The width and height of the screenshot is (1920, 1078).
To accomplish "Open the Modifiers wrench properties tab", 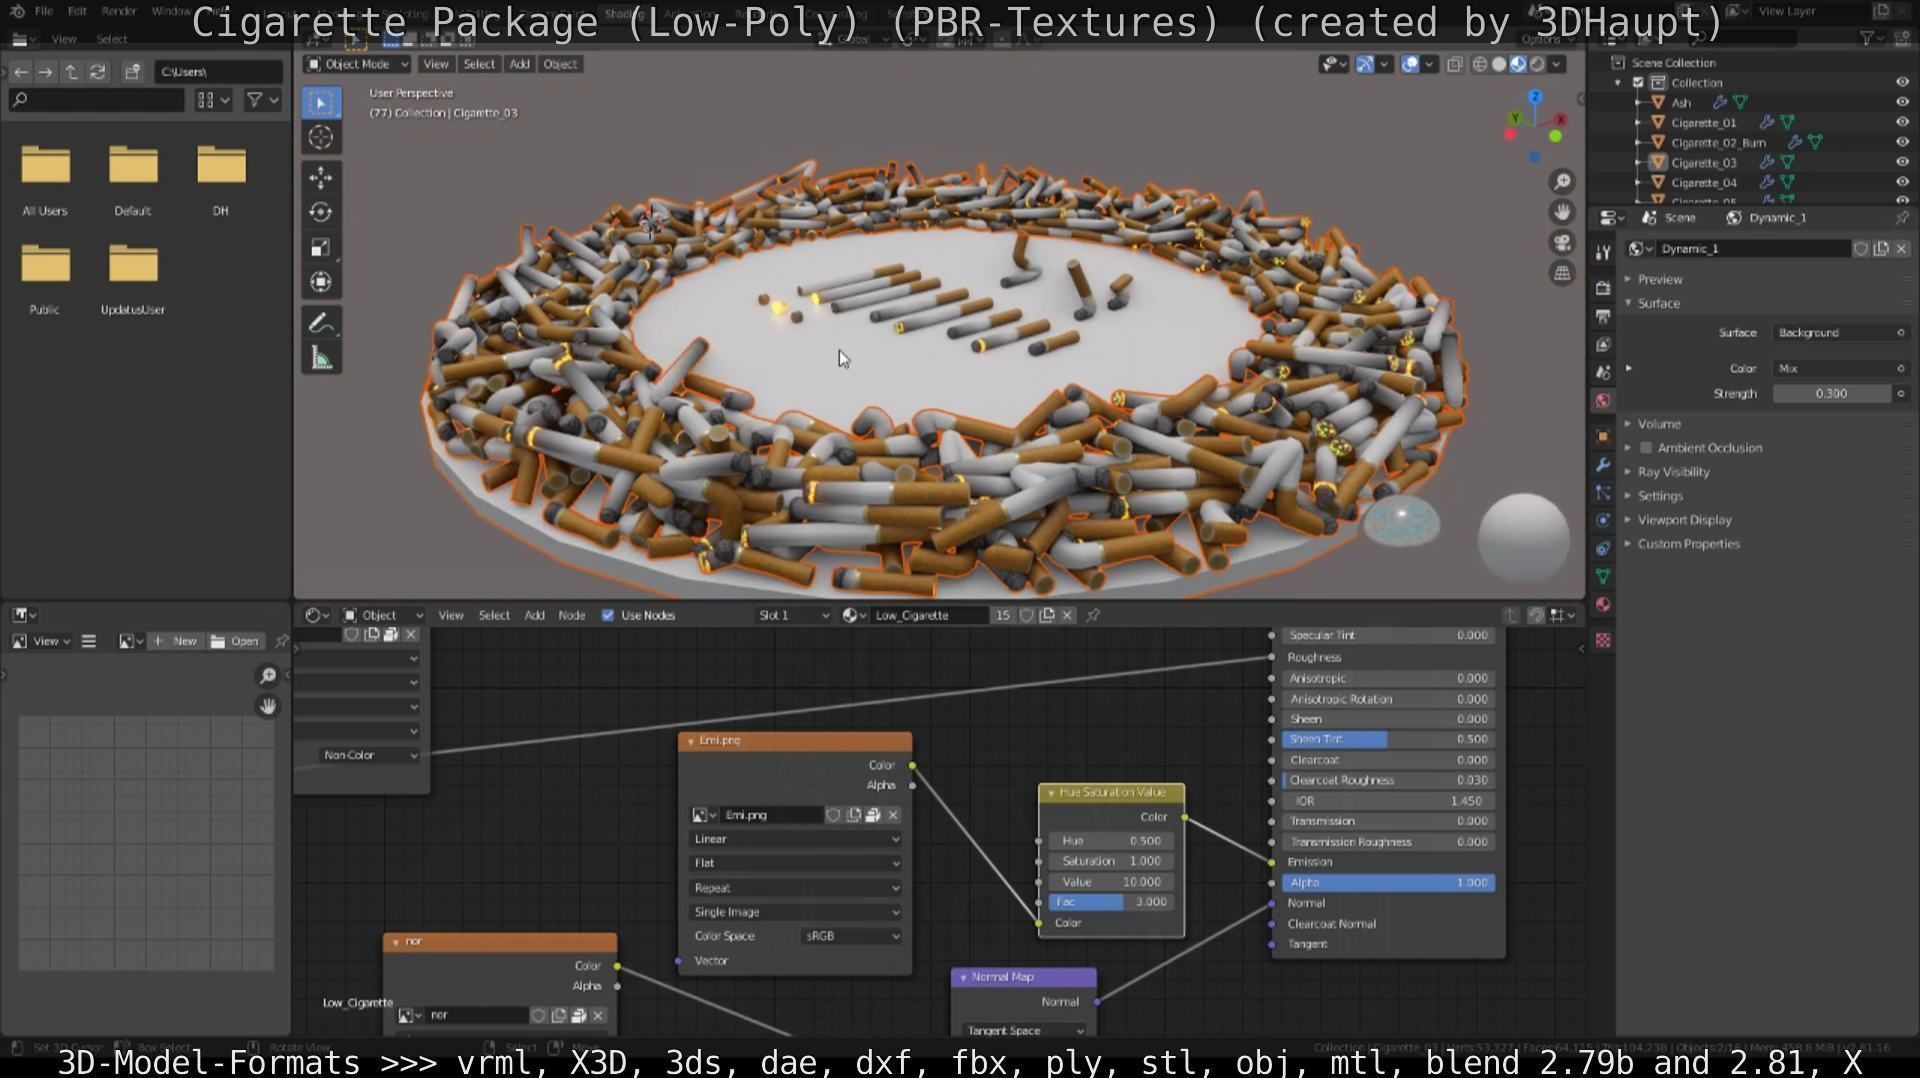I will [1603, 465].
